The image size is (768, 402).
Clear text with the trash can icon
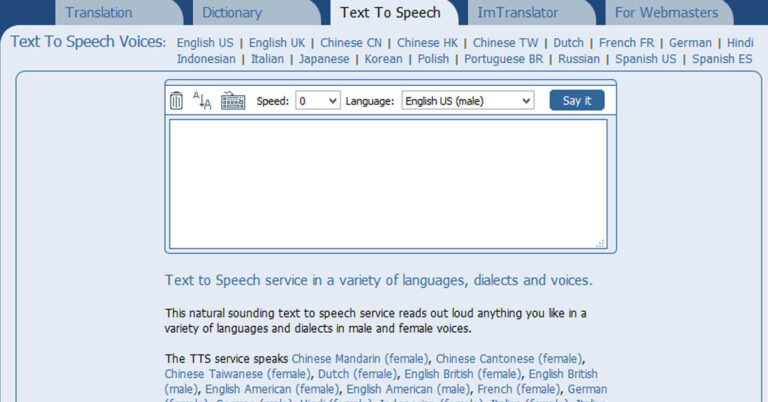[176, 101]
